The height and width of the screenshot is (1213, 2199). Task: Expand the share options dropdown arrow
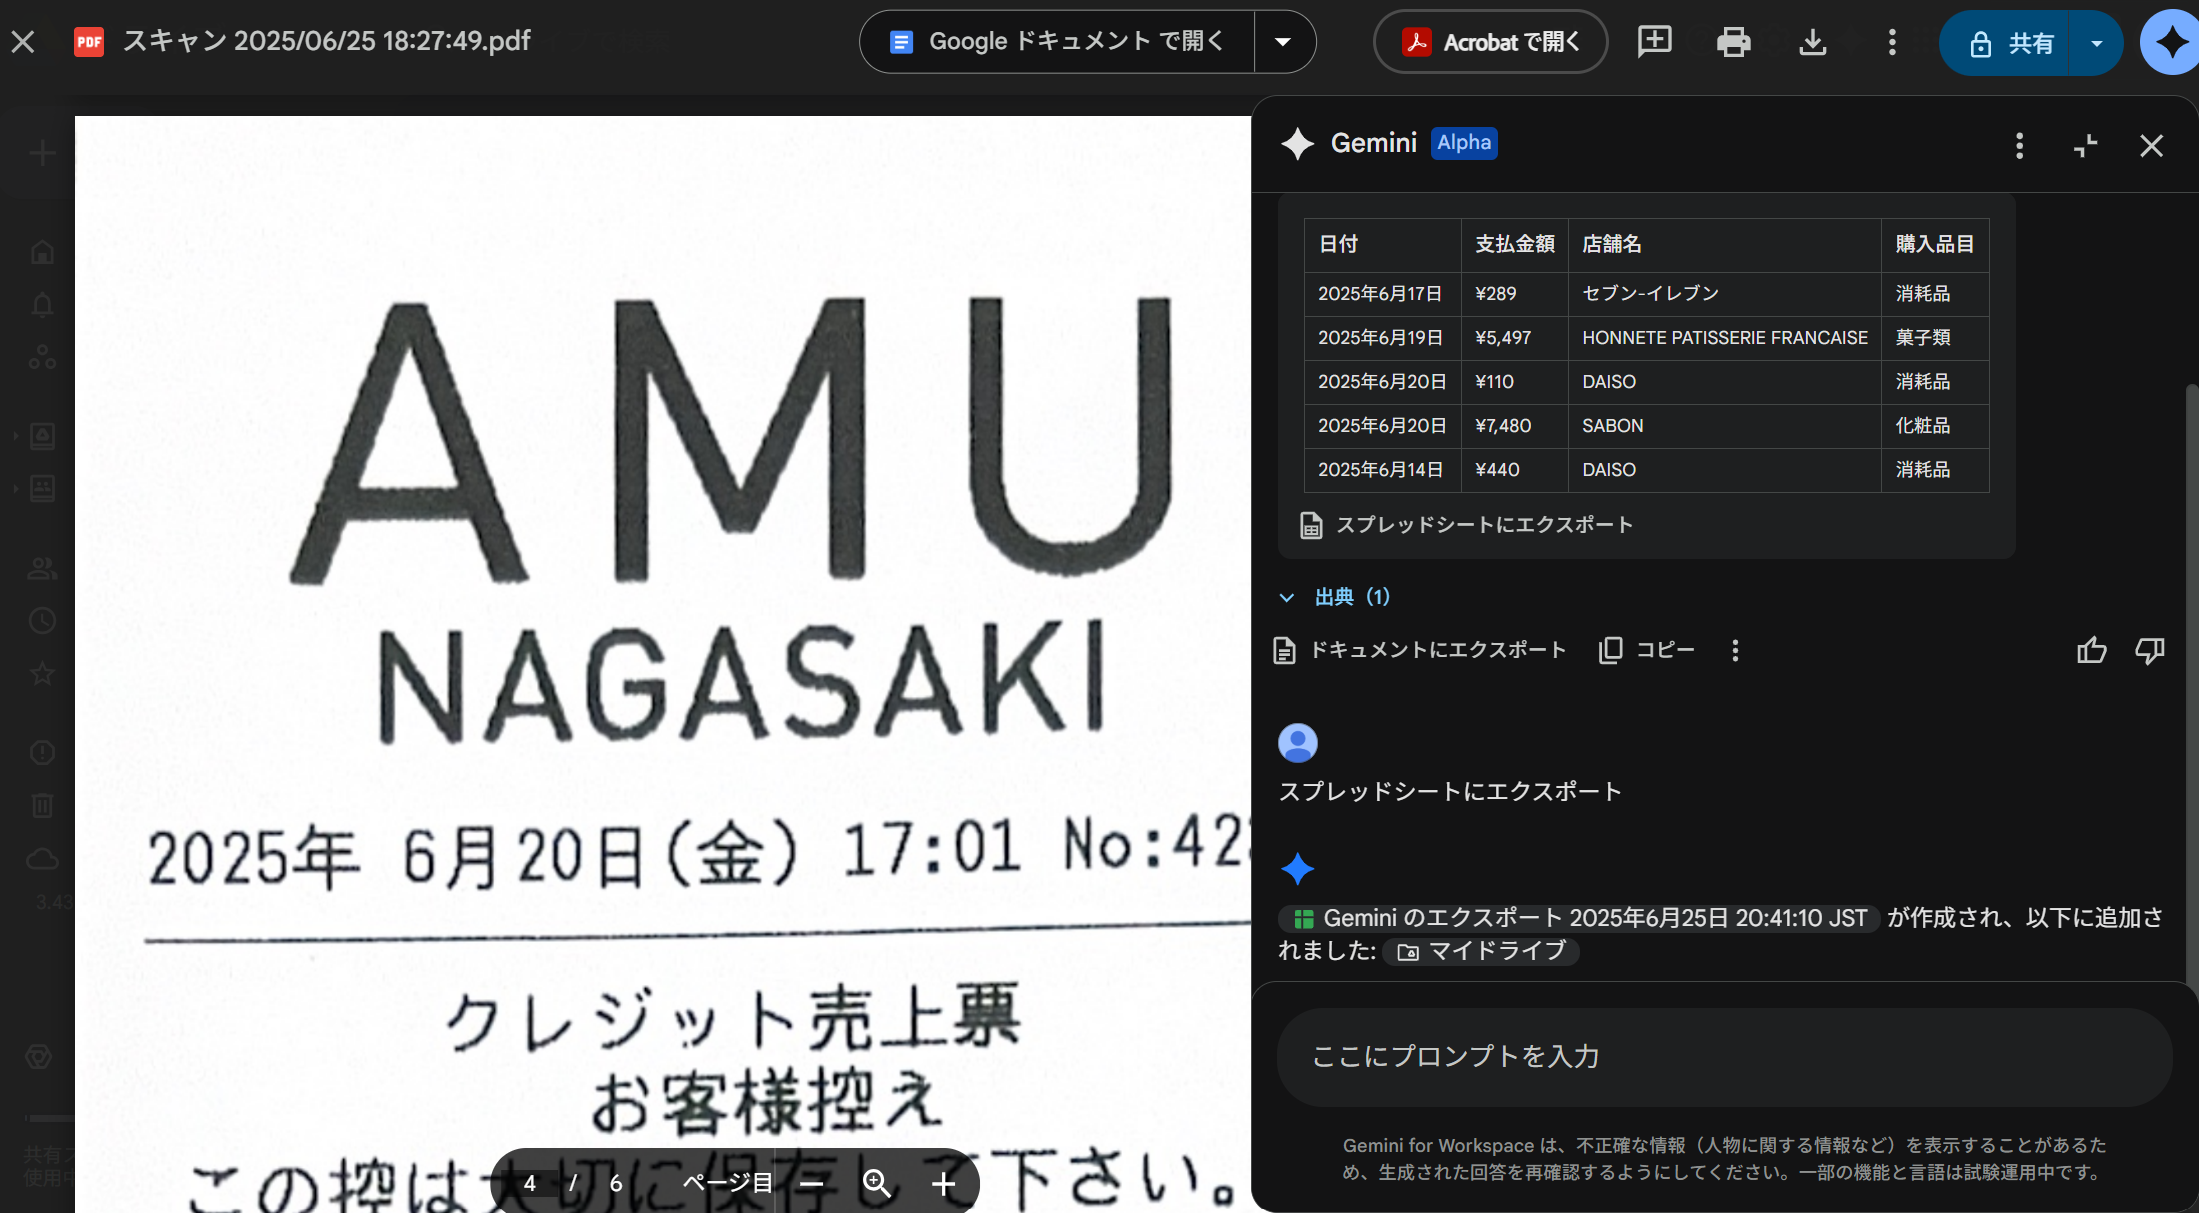(x=2096, y=43)
